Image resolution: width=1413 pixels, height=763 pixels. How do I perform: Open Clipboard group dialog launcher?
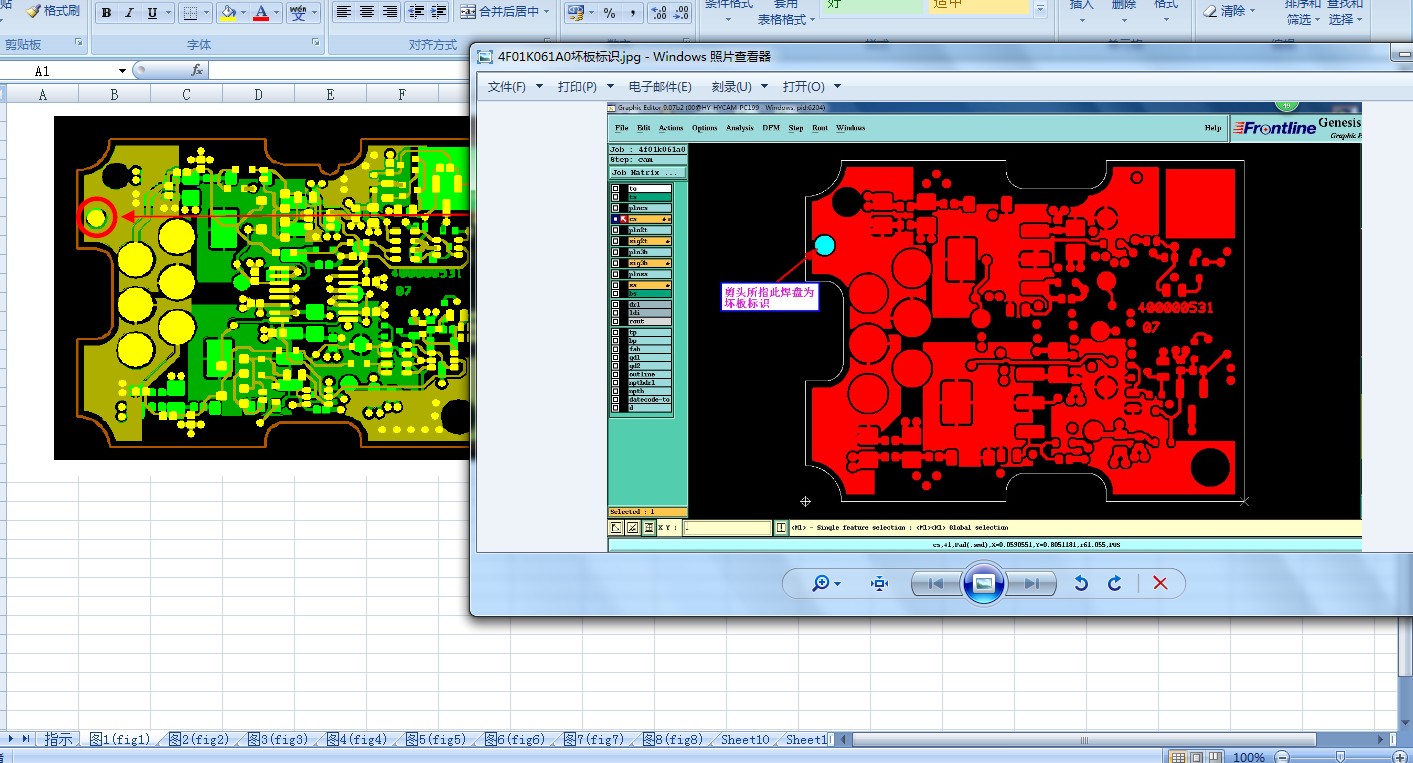(x=79, y=43)
